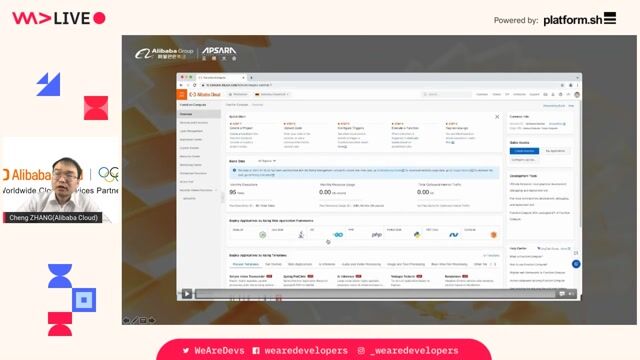Screen dimensions: 640x360
Task: Select the php framework icon
Action: [x=376, y=235]
